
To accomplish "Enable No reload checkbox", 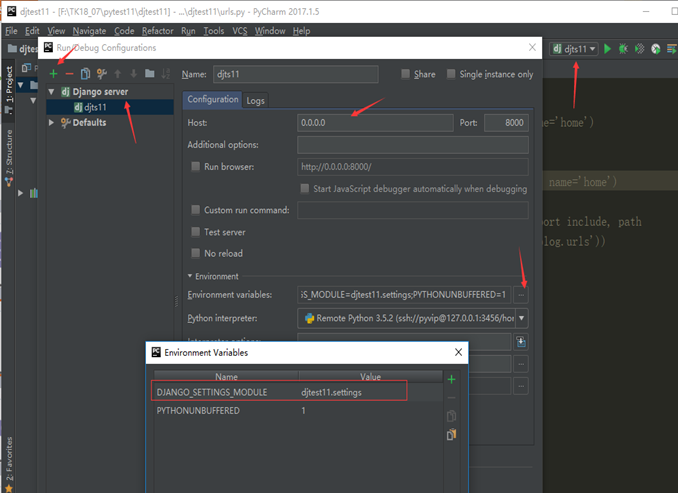I will coord(196,253).
